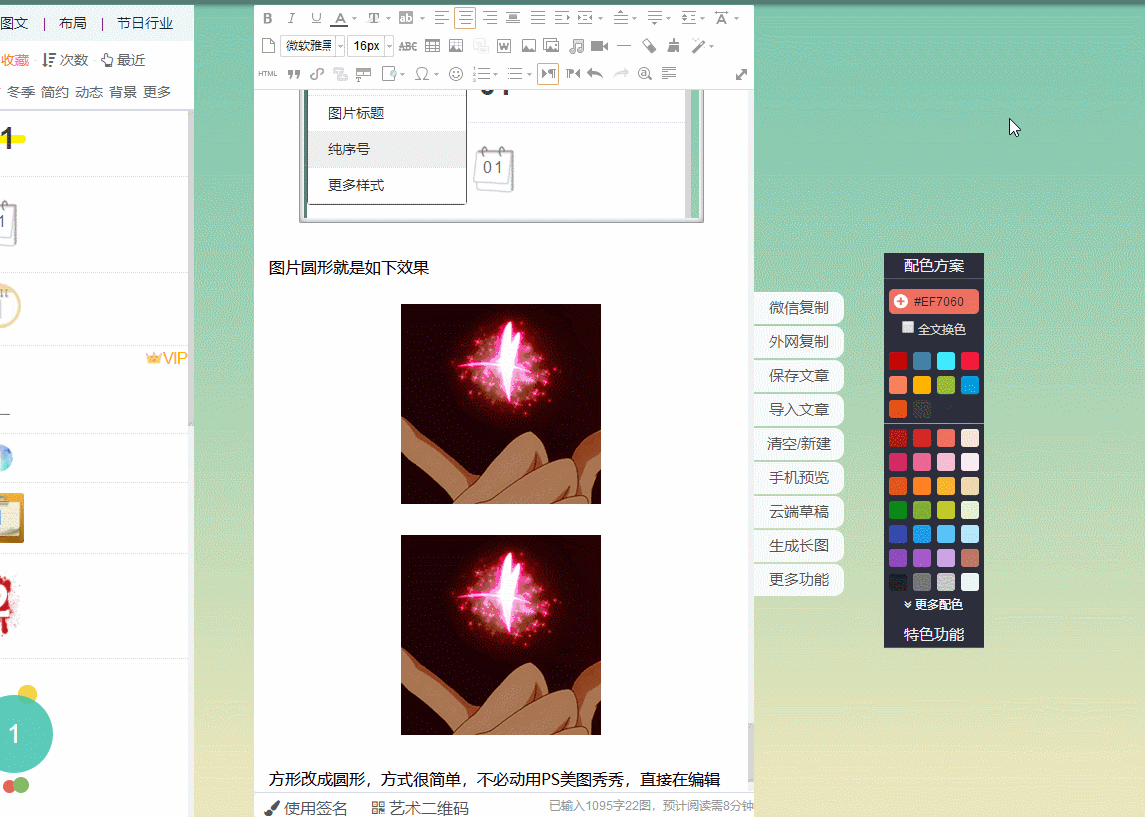Viewport: 1145px width, 817px height.
Task: Click the #EF7060 current color field
Action: [x=934, y=302]
